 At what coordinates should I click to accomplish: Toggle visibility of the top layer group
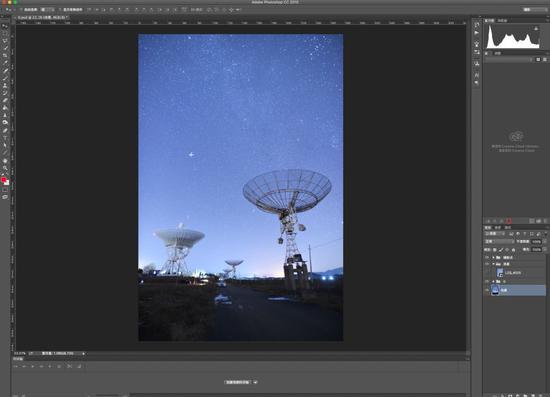(487, 257)
